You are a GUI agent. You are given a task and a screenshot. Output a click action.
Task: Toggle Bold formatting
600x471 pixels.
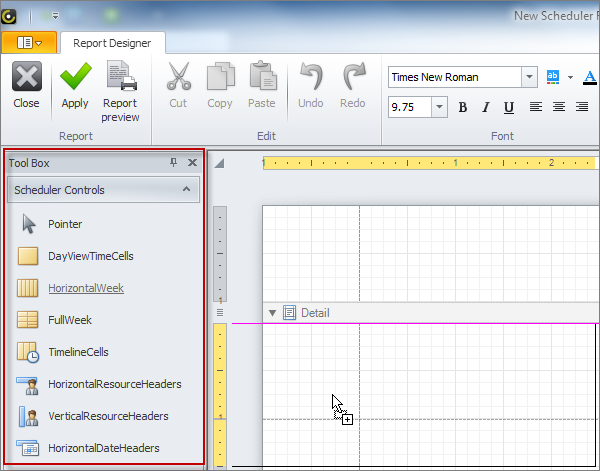pos(463,107)
